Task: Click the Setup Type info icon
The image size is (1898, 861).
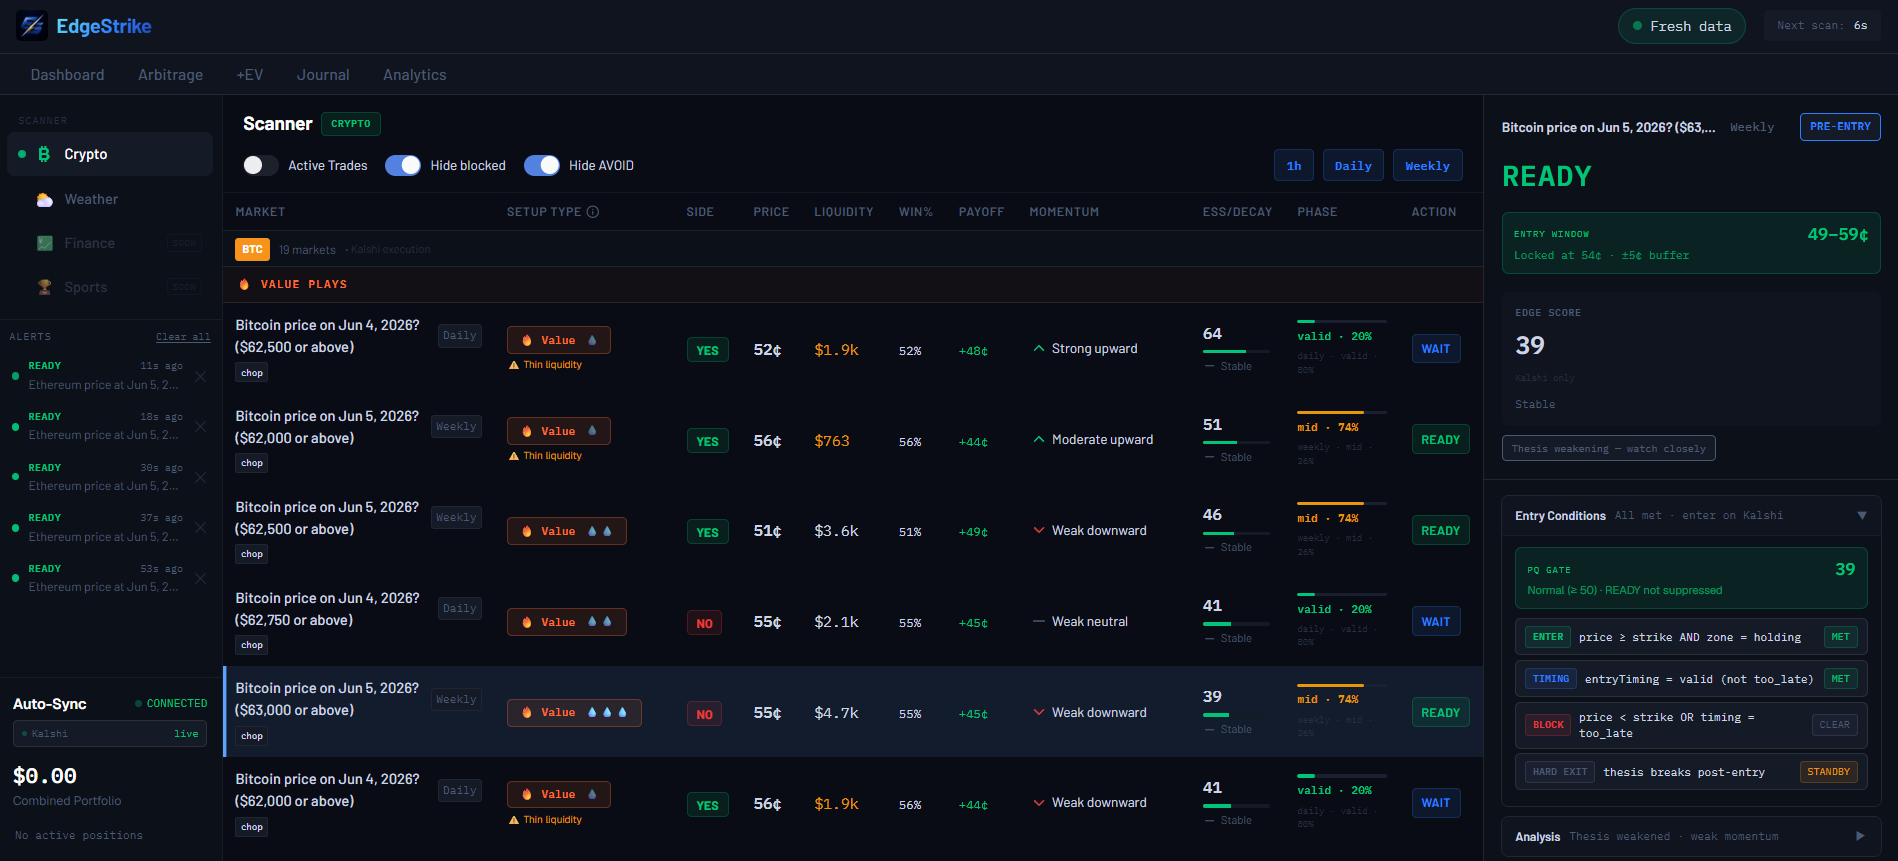Action: (x=593, y=212)
